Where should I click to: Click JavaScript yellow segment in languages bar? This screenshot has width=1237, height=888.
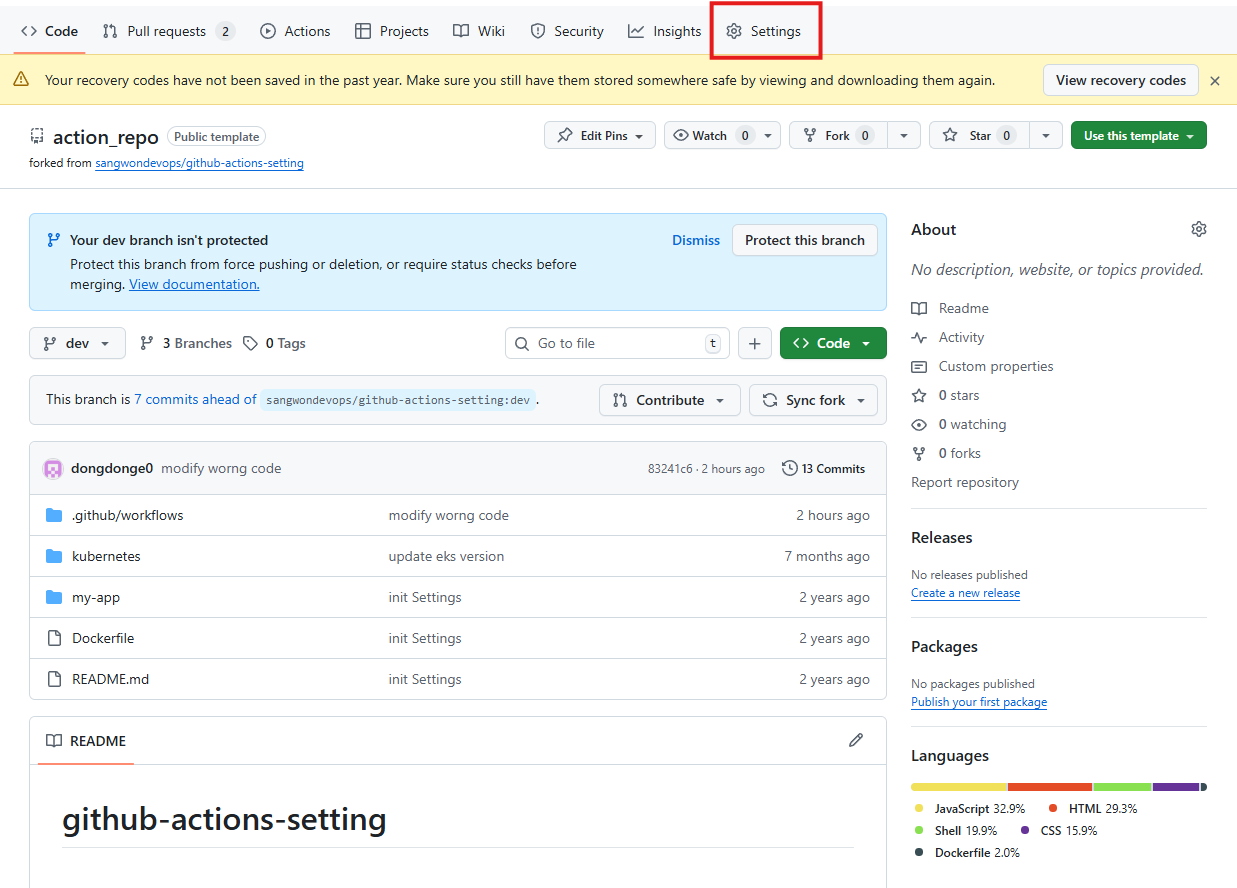pyautogui.click(x=959, y=787)
